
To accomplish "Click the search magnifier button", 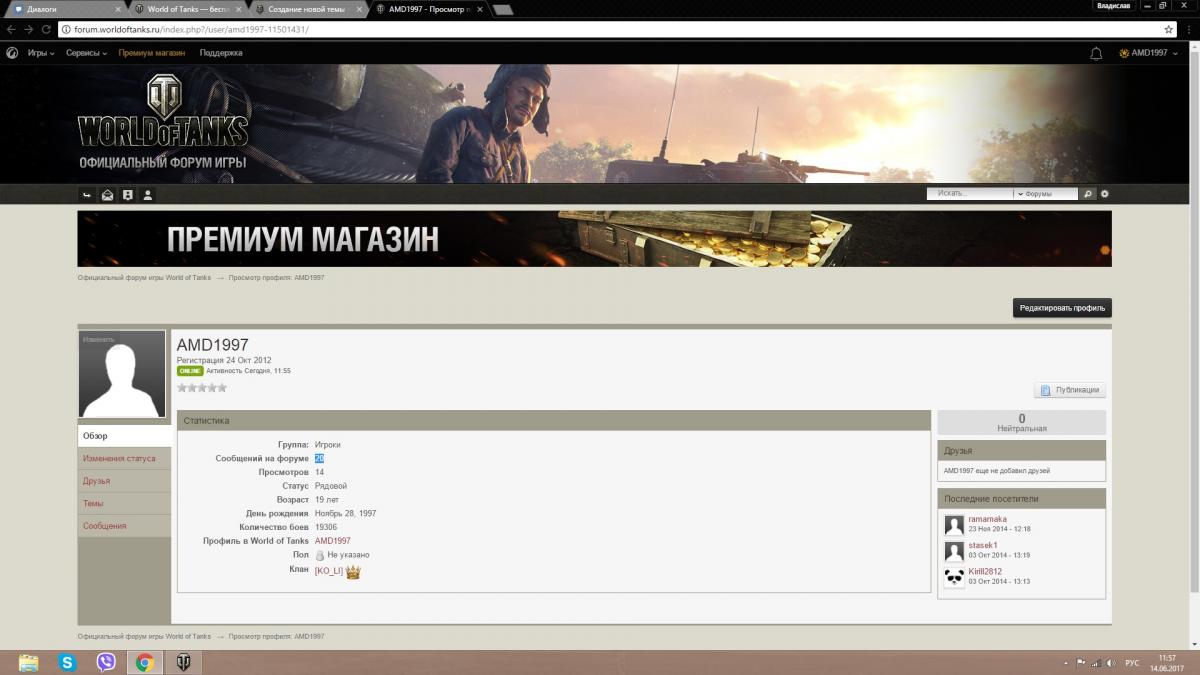I will coord(1089,194).
